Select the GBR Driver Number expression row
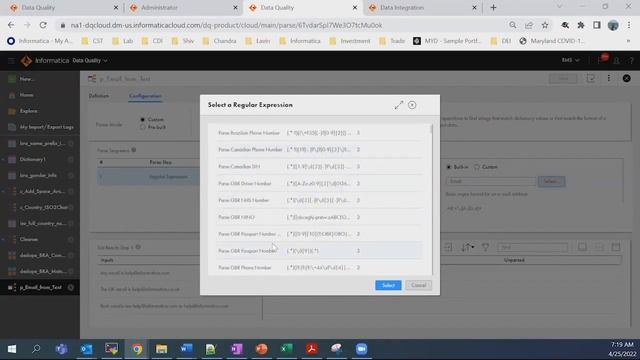The image size is (640, 360). (x=319, y=184)
